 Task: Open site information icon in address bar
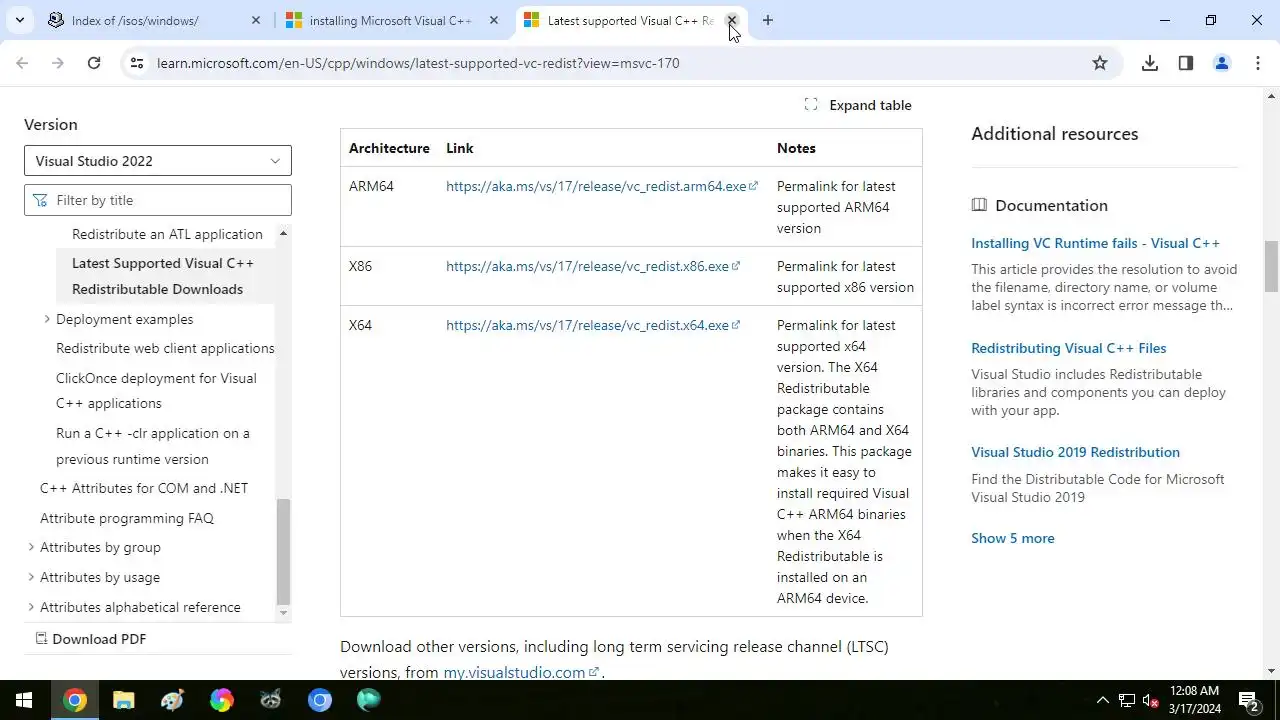pos(136,63)
